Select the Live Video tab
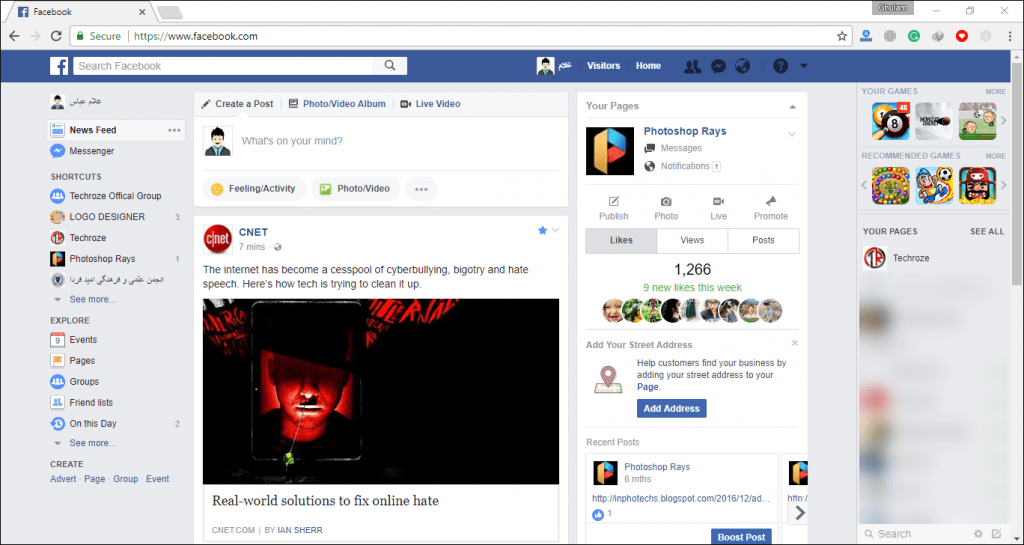The width and height of the screenshot is (1024, 545). [x=430, y=104]
